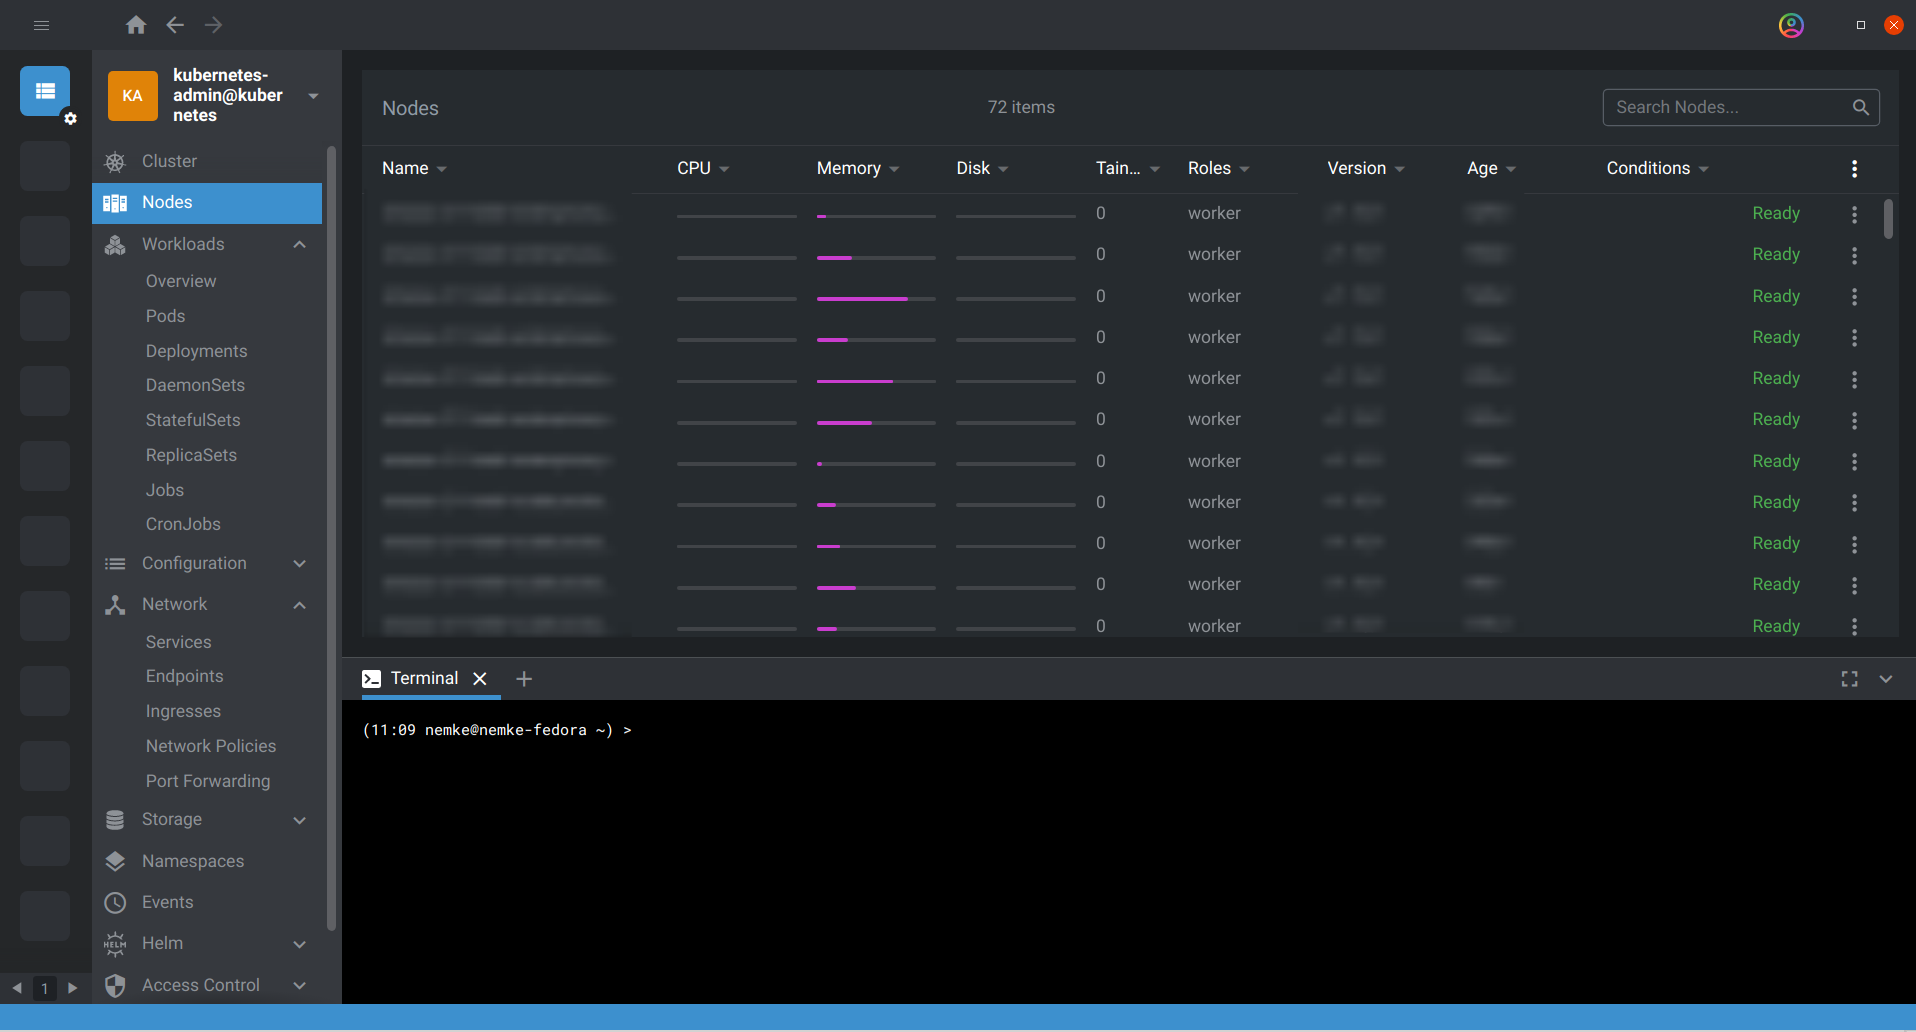This screenshot has width=1916, height=1032.
Task: Focus the Search Nodes input field
Action: click(1726, 108)
